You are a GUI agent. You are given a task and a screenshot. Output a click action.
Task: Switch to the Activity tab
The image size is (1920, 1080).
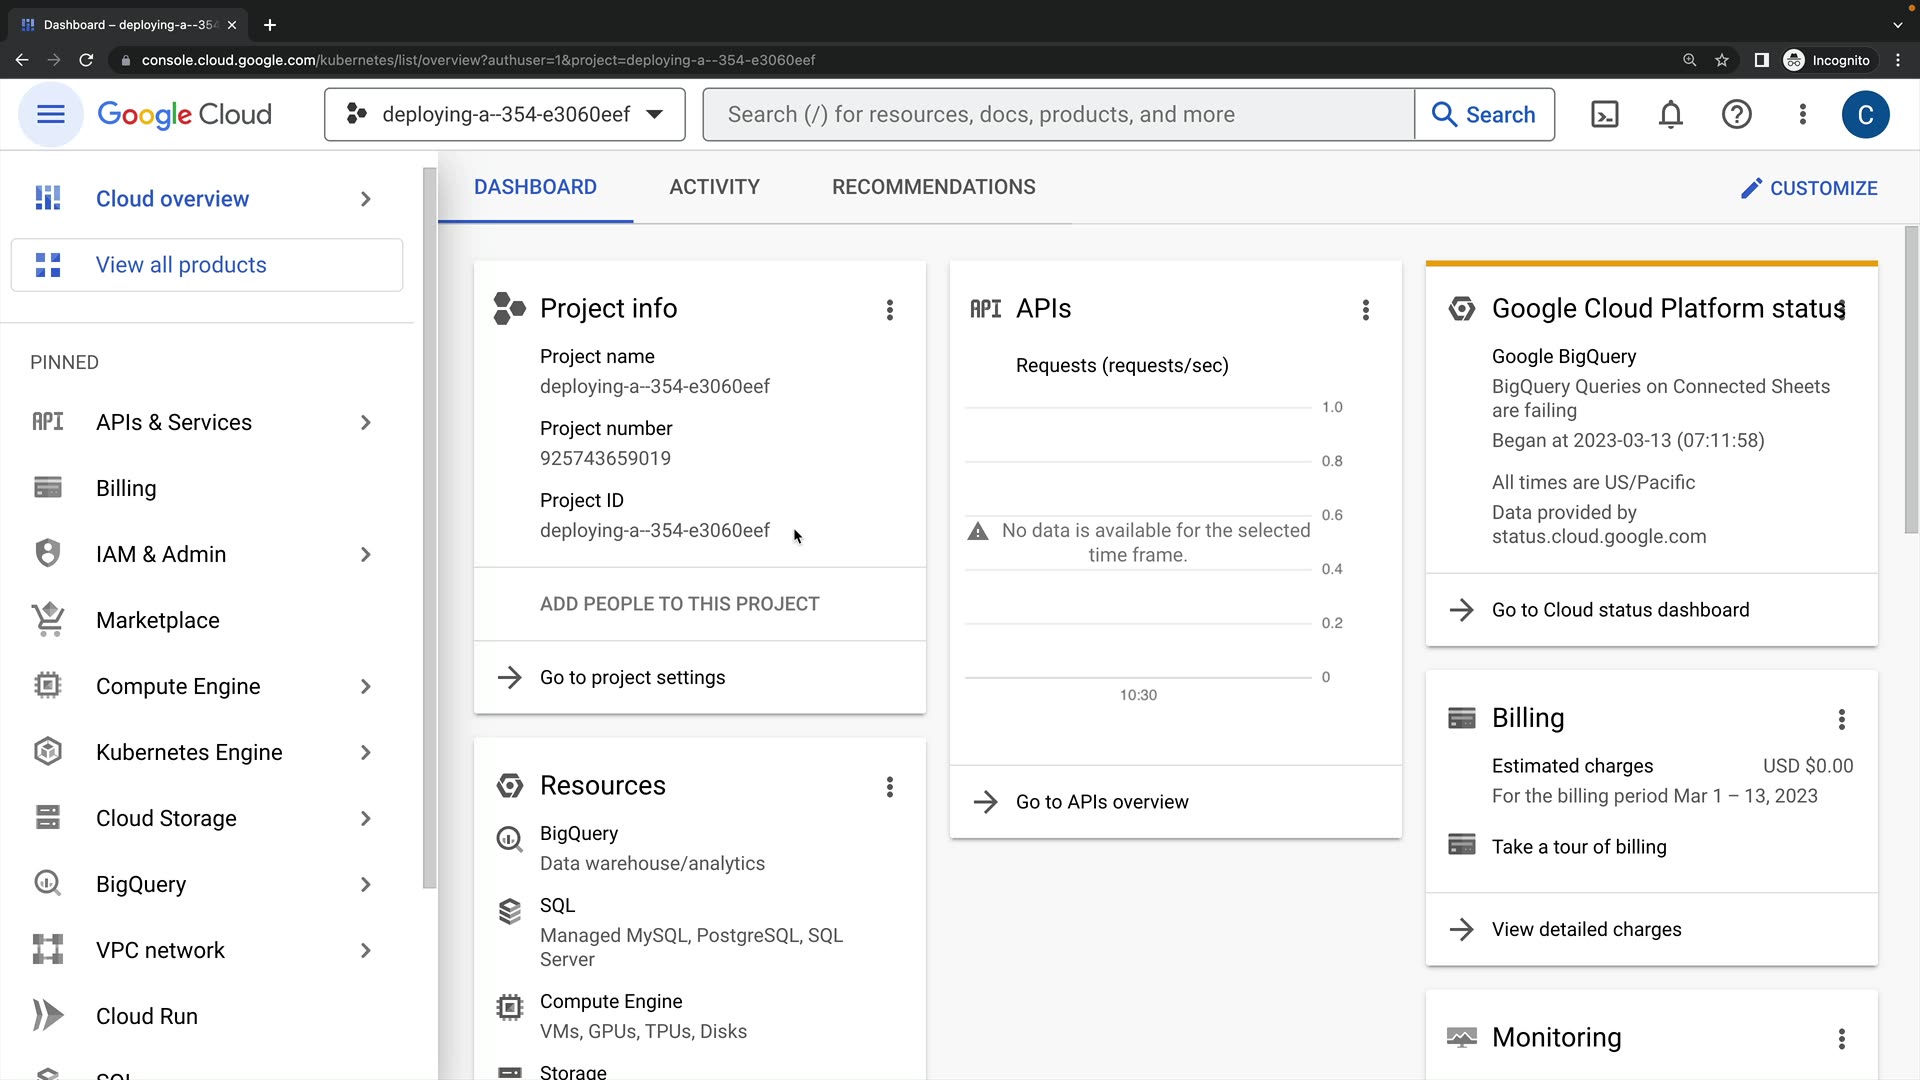(714, 187)
